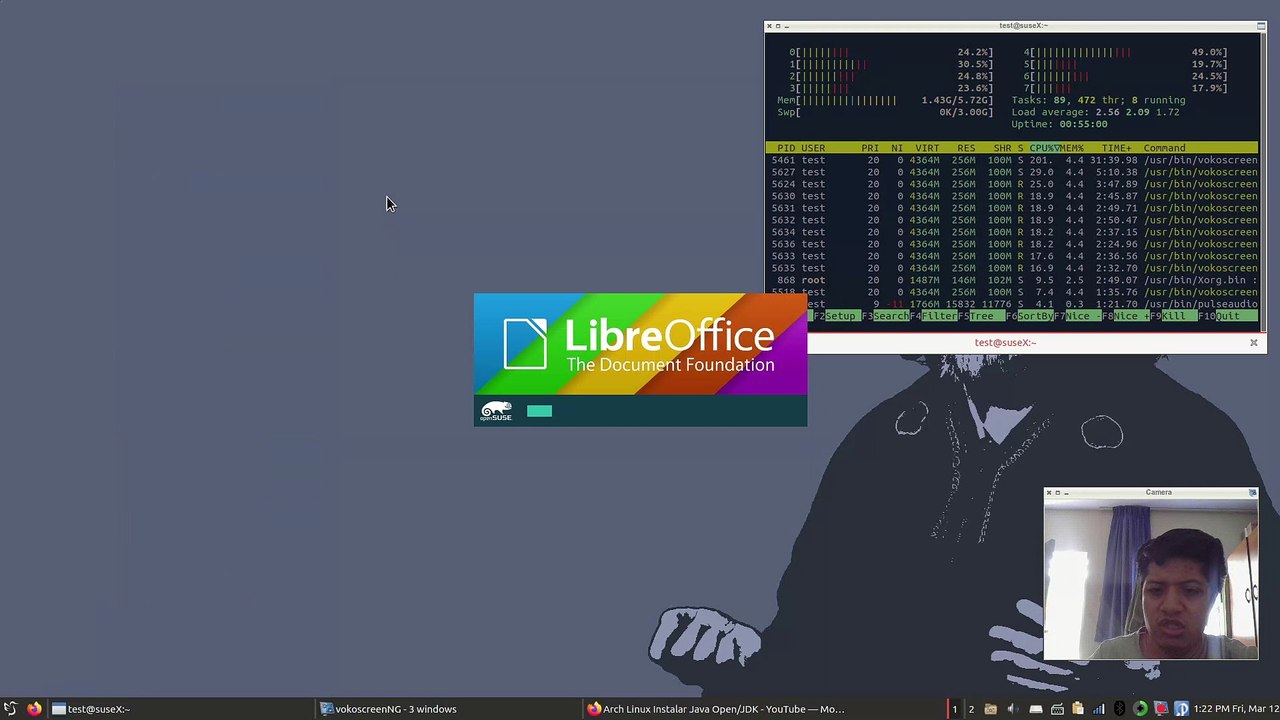Select htop process row PID 5627
Viewport: 1280px width, 720px height.
1012,172
